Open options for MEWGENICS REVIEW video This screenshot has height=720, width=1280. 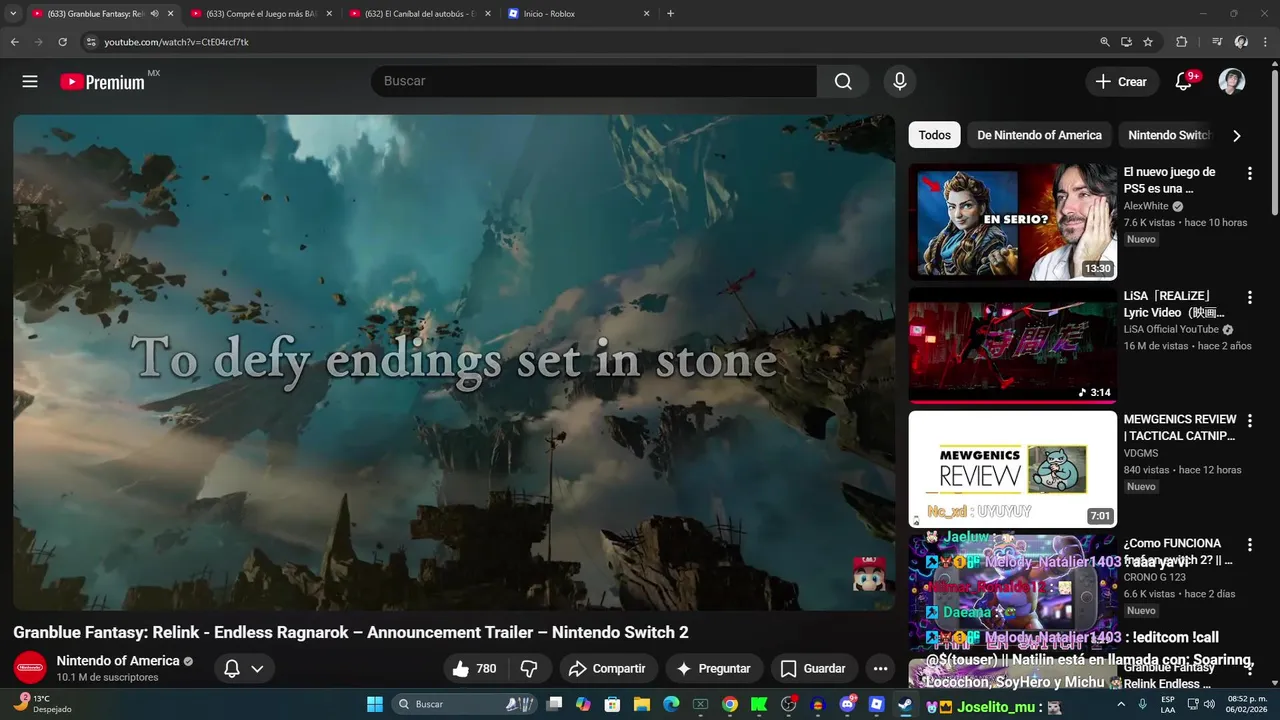[1249, 421]
